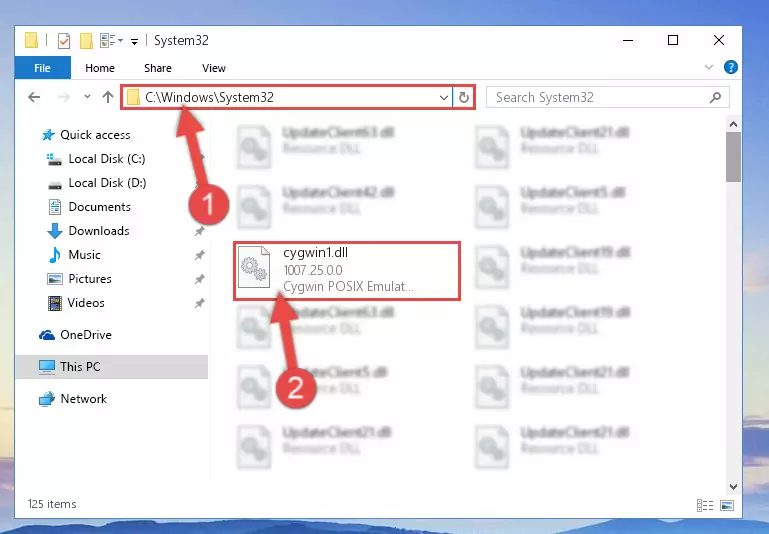Viewport: 769px width, 534px height.
Task: Switch to the Share ribbon tab
Action: pyautogui.click(x=158, y=68)
